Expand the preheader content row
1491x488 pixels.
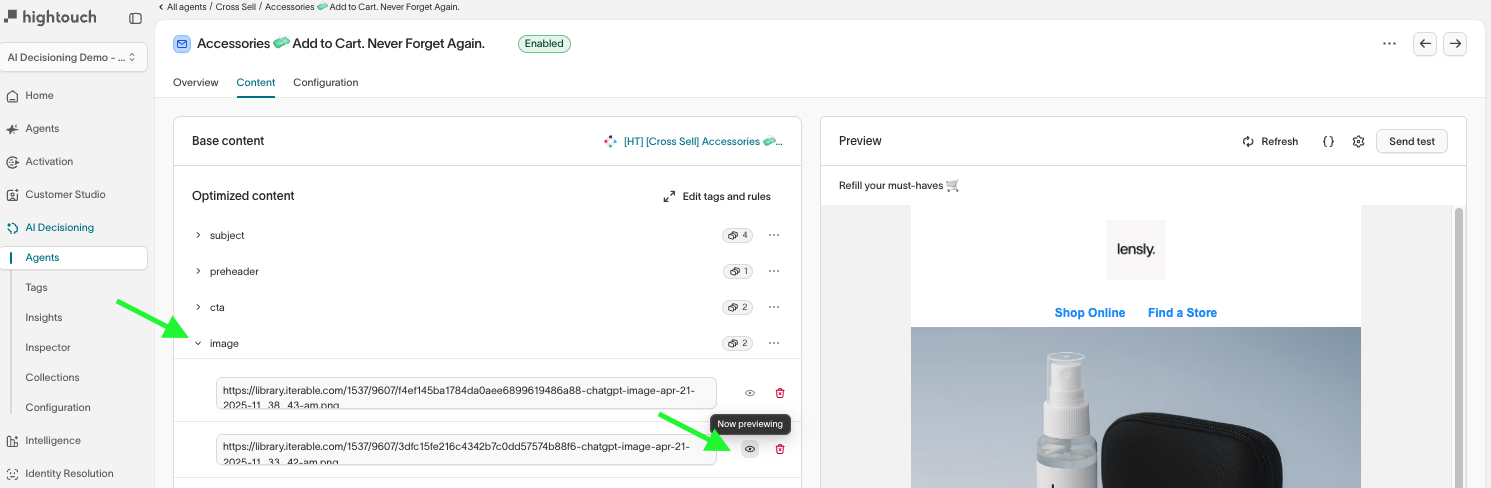(198, 272)
